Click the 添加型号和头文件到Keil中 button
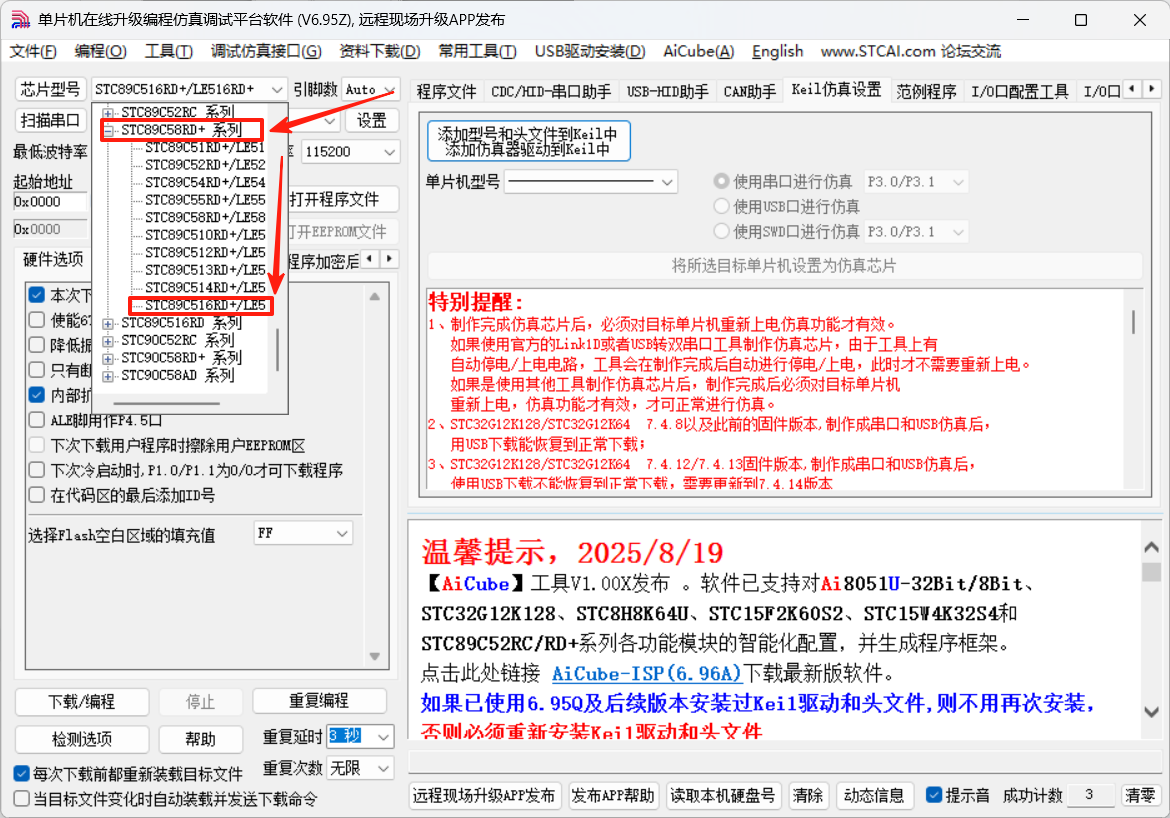The image size is (1170, 818). pyautogui.click(x=528, y=141)
